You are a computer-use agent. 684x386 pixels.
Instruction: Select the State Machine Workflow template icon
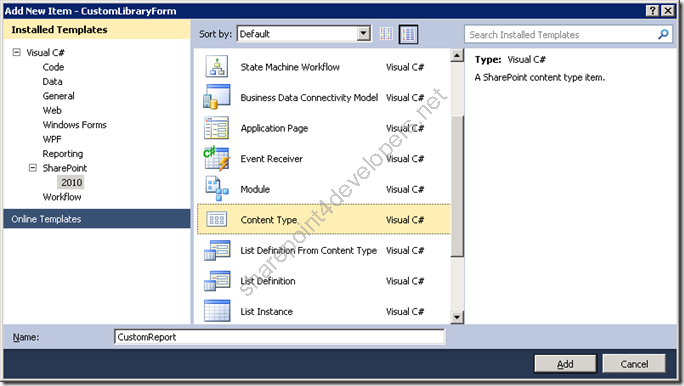coord(217,67)
